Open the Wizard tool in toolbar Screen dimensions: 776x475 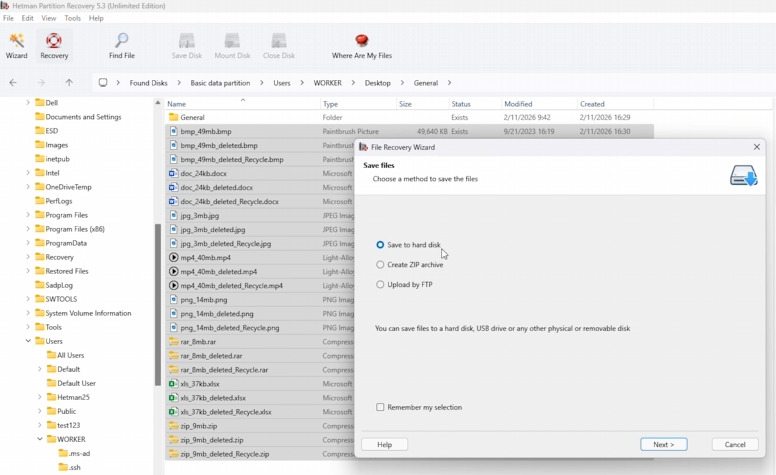[16, 46]
